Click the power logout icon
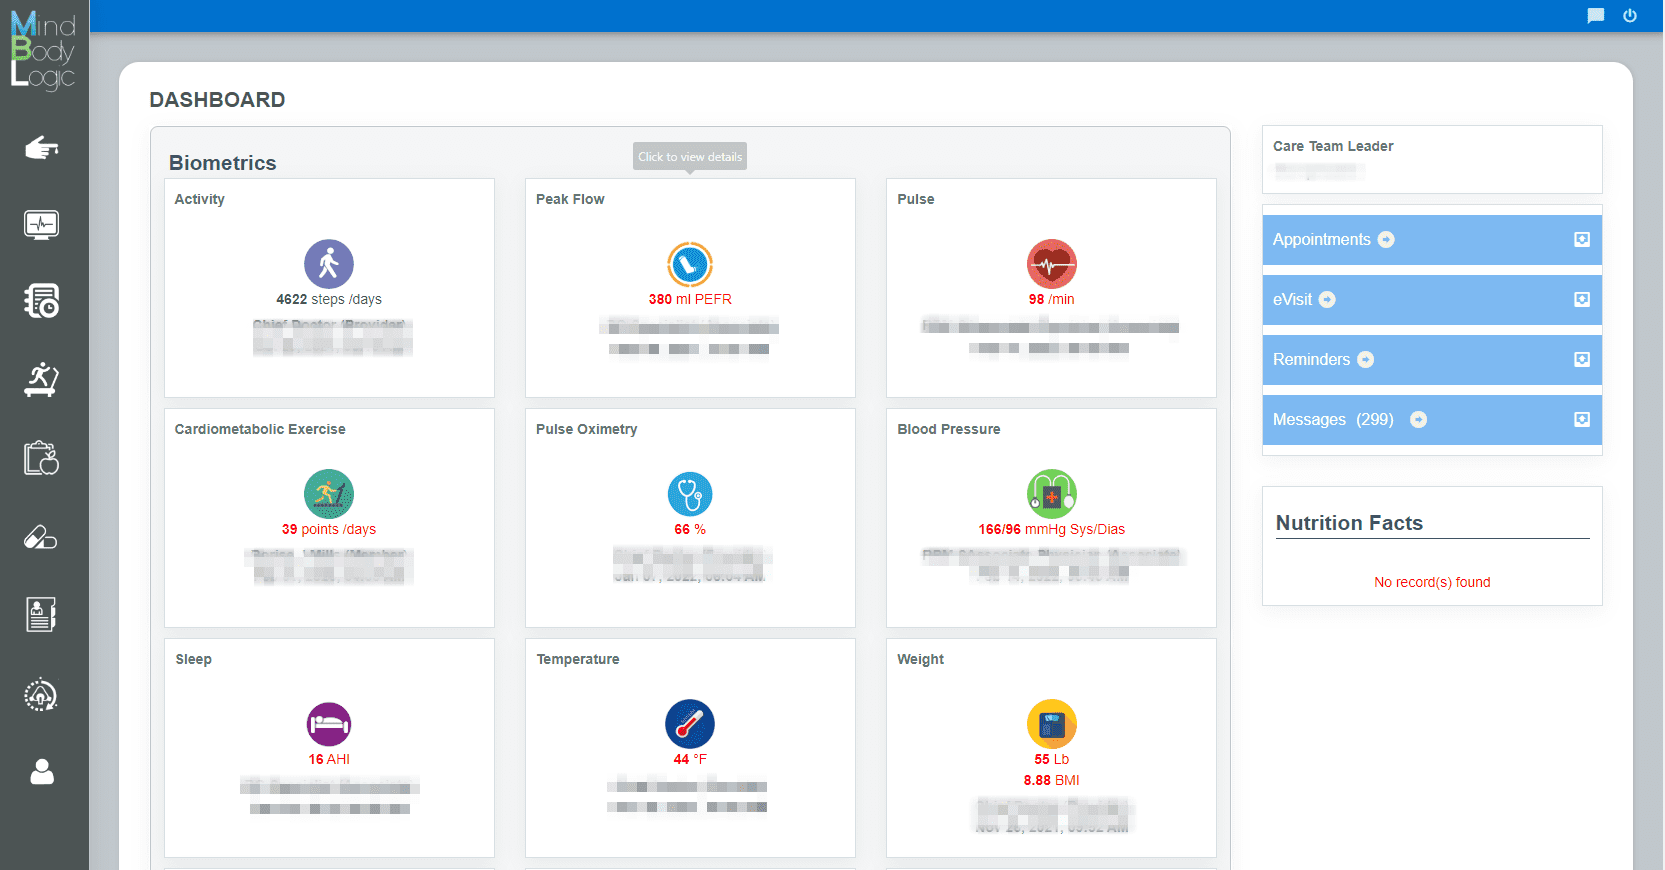Screen dimensions: 1665x870 (1630, 15)
